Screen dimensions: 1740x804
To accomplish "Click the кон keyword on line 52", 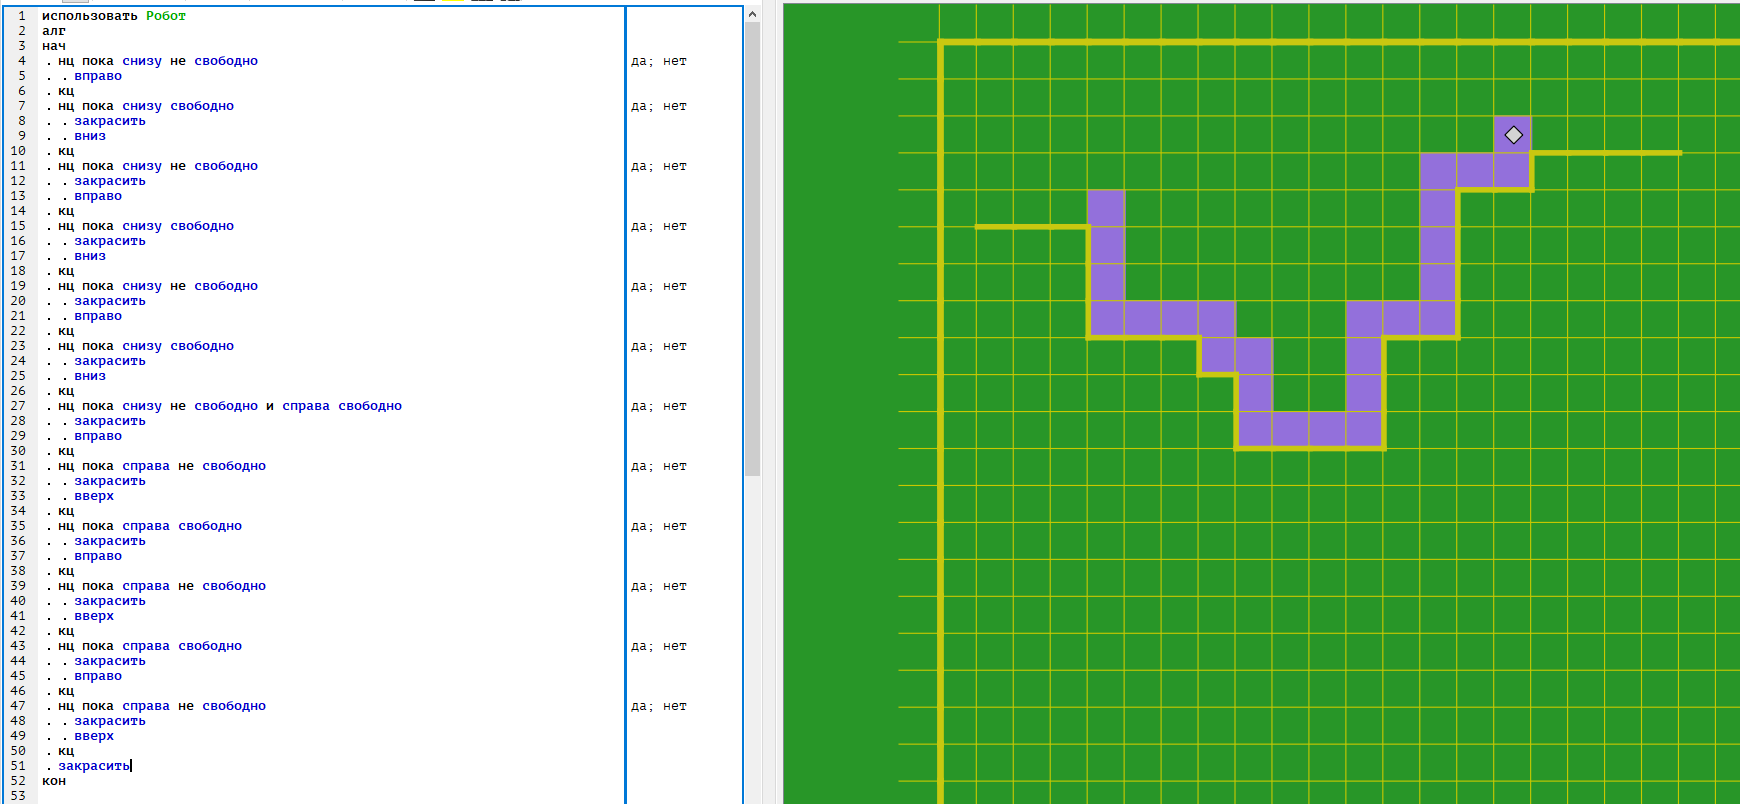I will pos(53,781).
